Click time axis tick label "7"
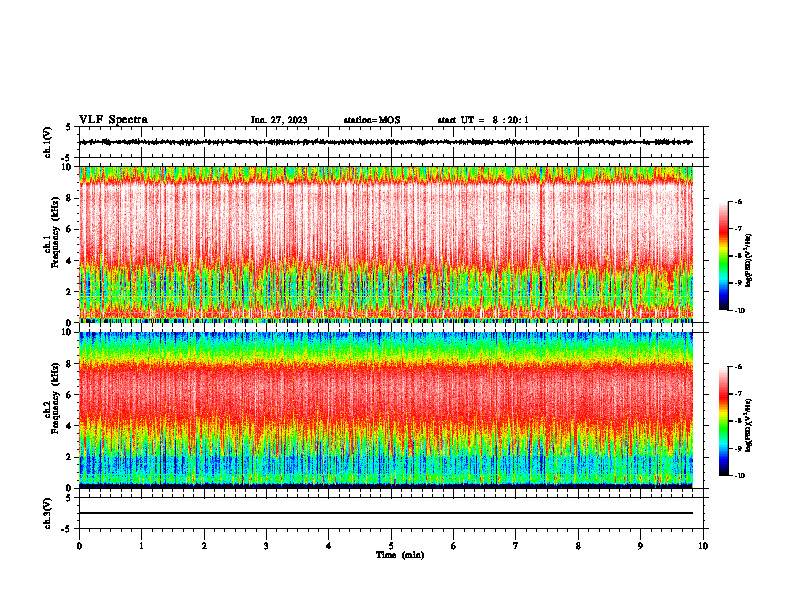792x612 pixels. point(516,546)
